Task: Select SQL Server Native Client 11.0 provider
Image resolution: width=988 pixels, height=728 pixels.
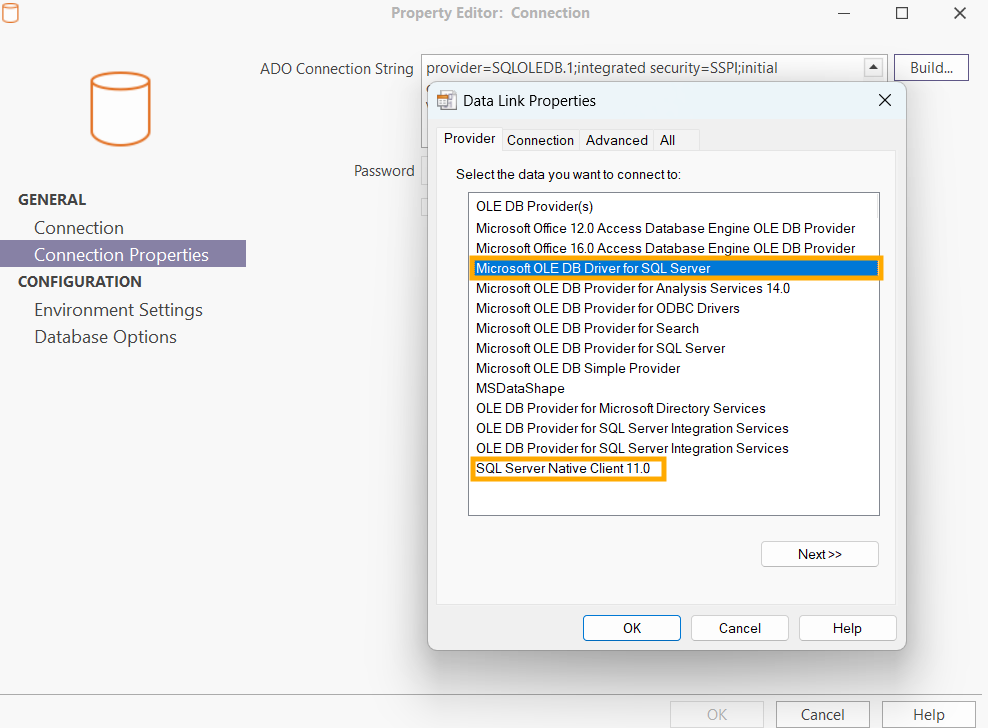Action: 562,468
